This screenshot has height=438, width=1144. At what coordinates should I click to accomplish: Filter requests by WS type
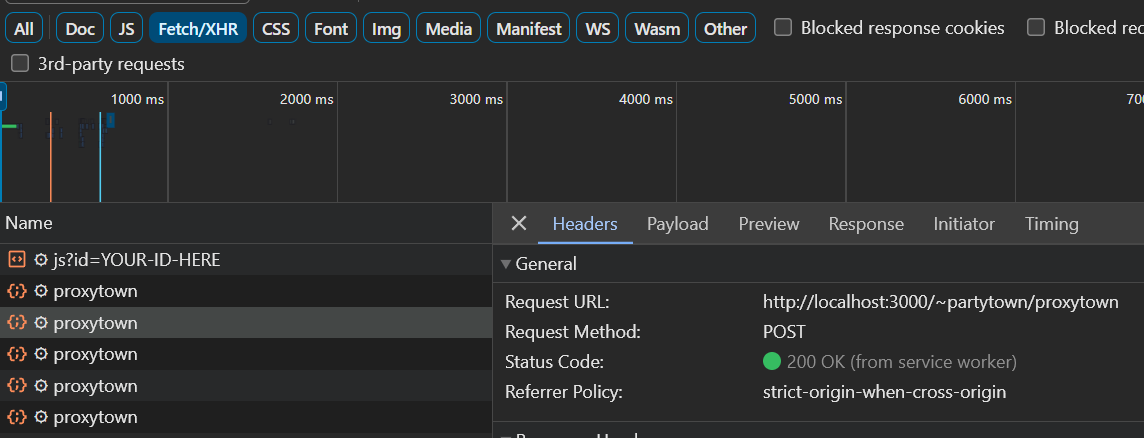tap(598, 28)
